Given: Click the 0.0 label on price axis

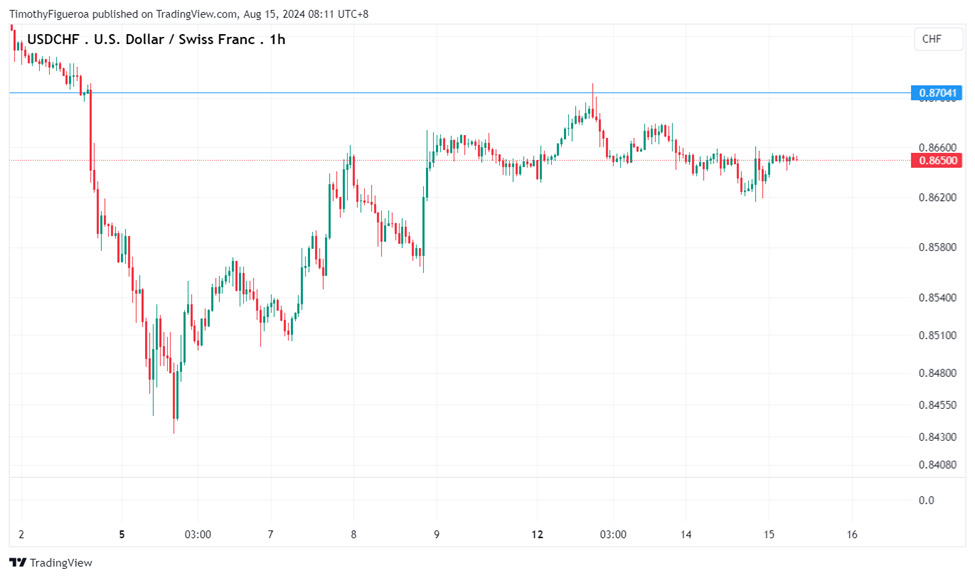Looking at the screenshot, I should click(926, 500).
